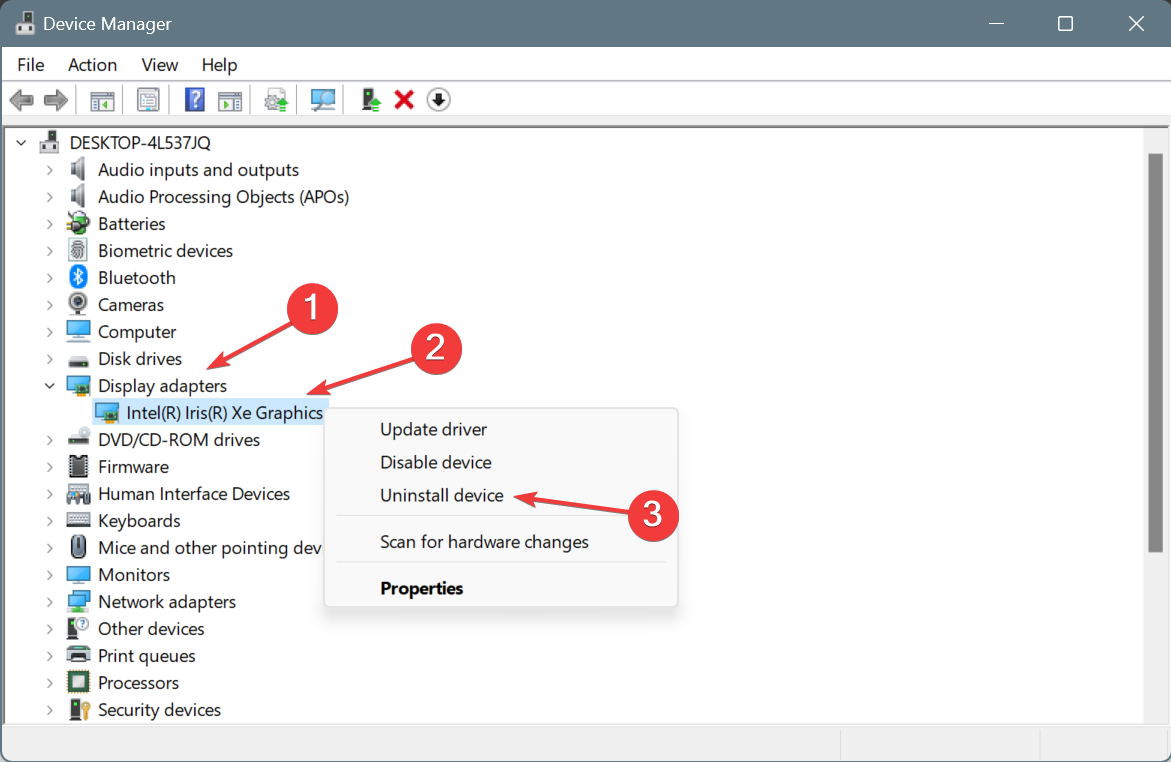This screenshot has width=1171, height=762.
Task: Click the Bluetooth category icon
Action: click(x=78, y=277)
